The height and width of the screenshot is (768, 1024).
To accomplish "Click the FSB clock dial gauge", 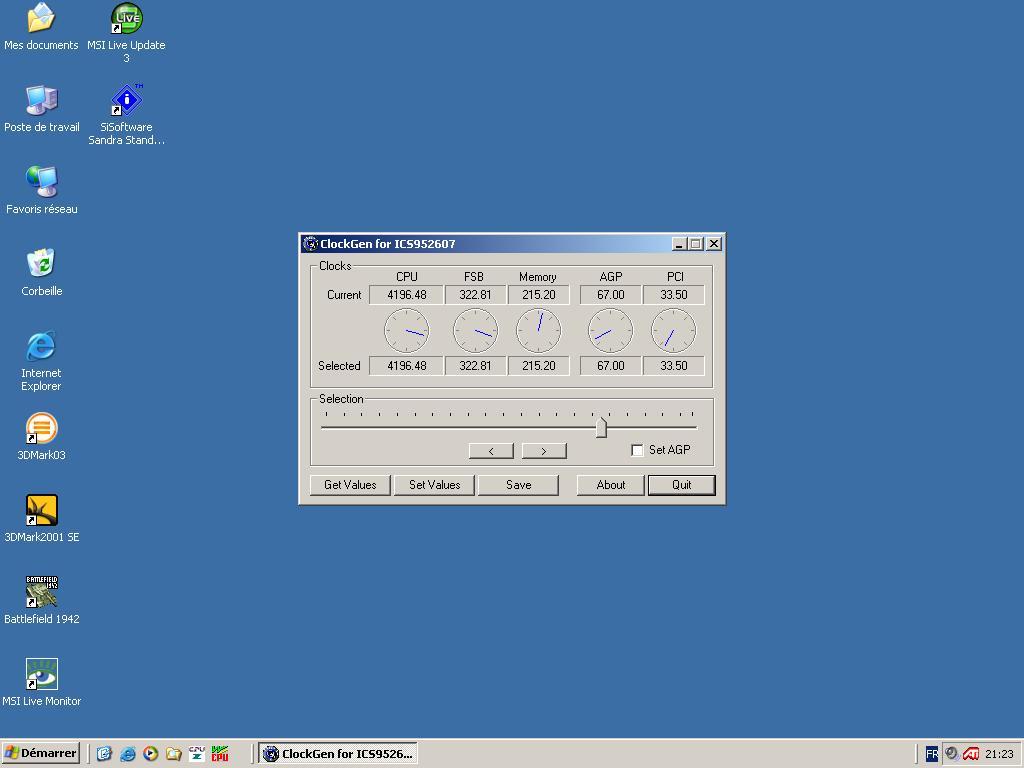I will coord(475,330).
